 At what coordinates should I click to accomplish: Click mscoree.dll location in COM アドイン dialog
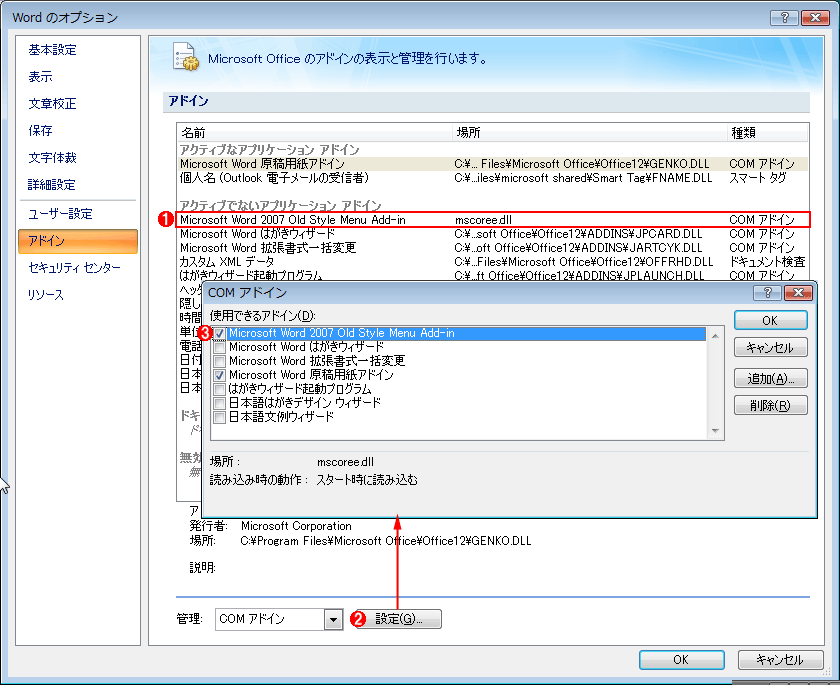[x=346, y=462]
